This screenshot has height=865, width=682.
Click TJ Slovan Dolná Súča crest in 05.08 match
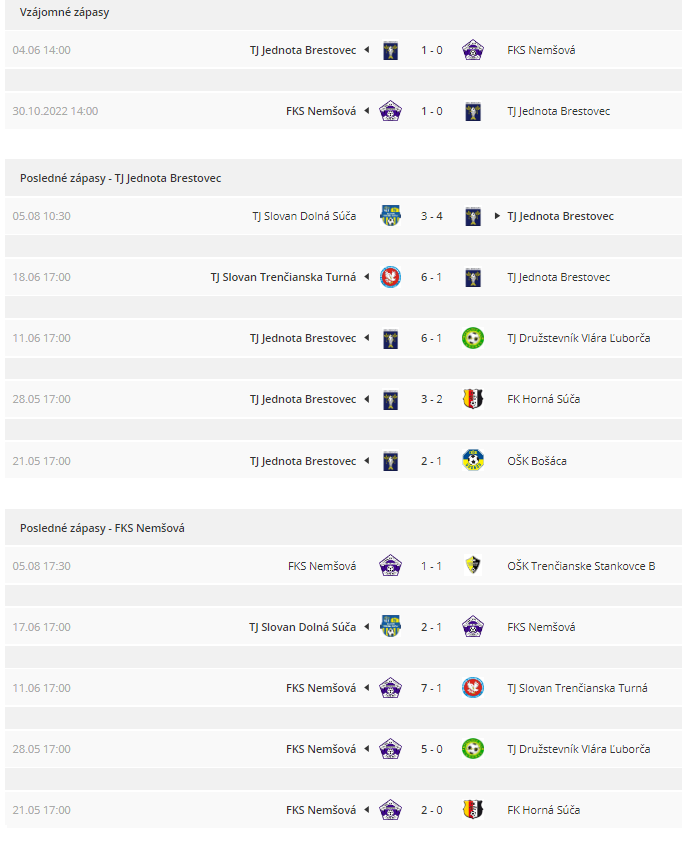point(390,216)
